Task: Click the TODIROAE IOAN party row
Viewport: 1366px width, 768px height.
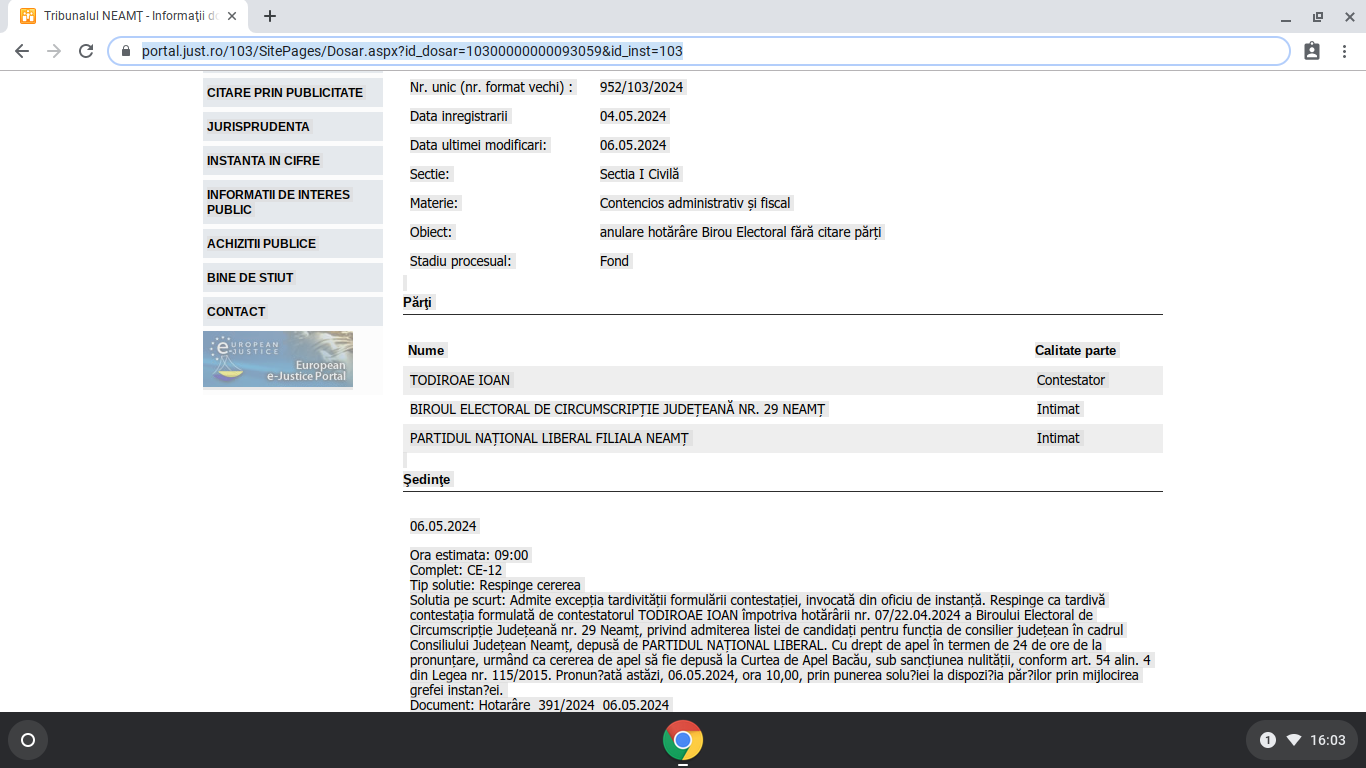Action: (783, 380)
